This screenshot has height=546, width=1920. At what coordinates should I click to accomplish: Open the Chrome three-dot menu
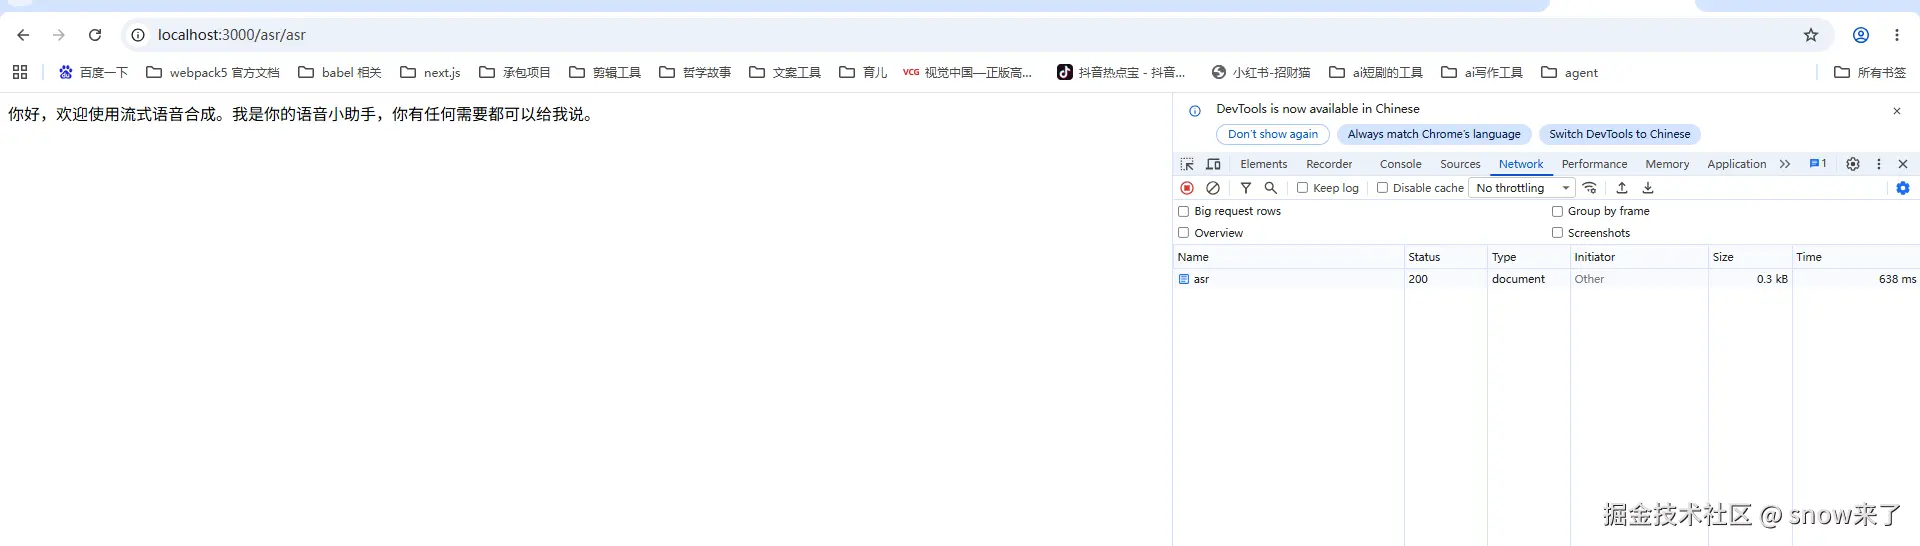coord(1897,35)
